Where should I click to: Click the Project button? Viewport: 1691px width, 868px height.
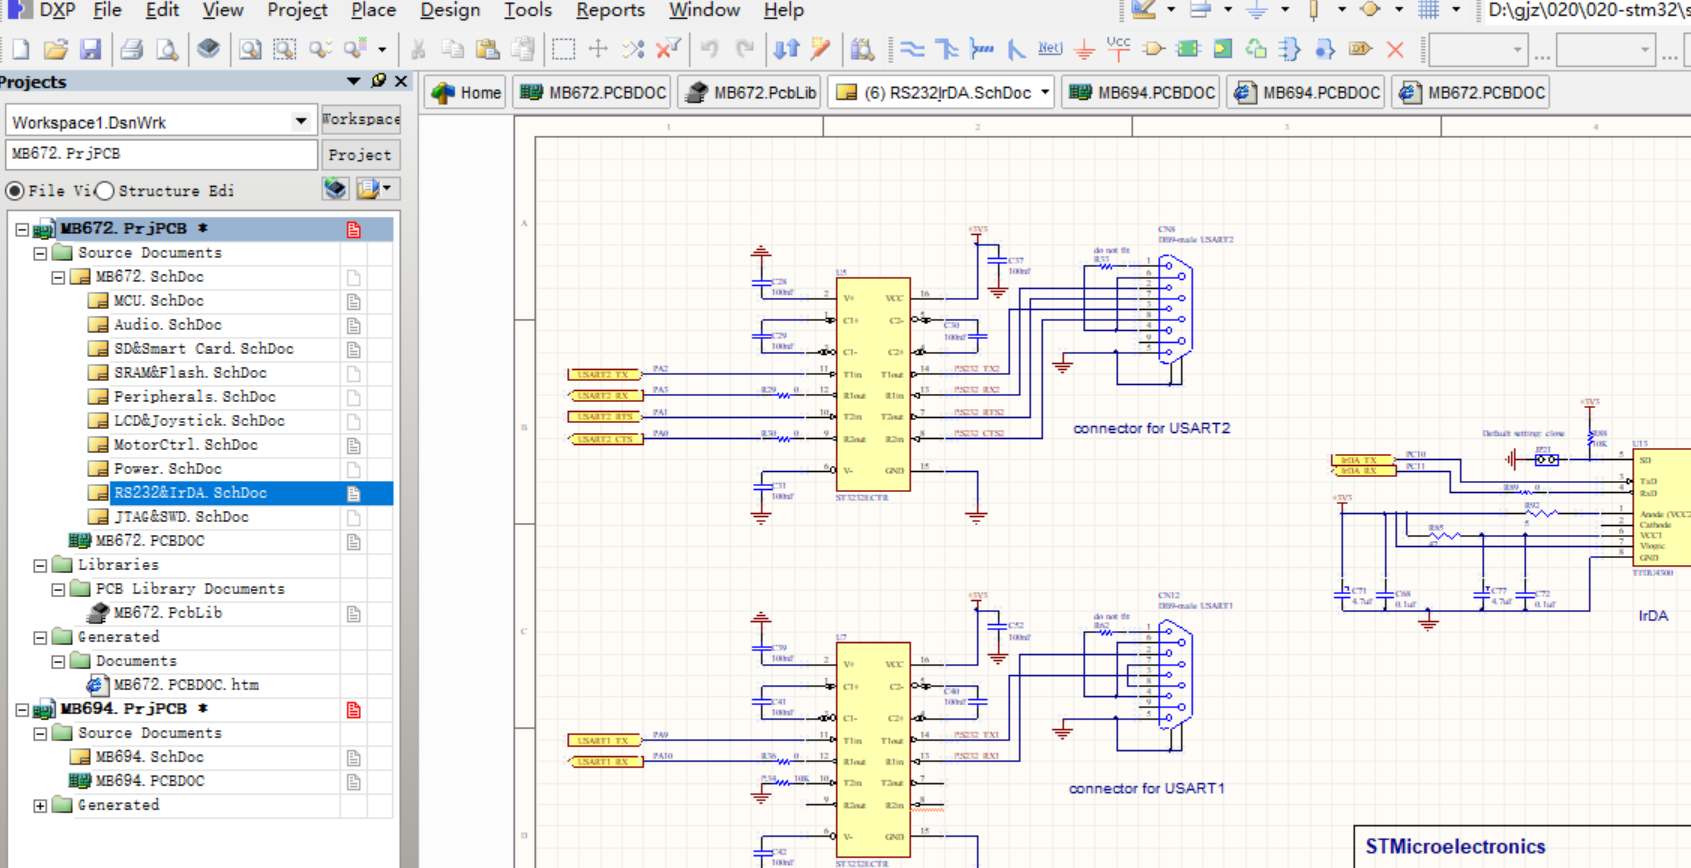coord(360,155)
